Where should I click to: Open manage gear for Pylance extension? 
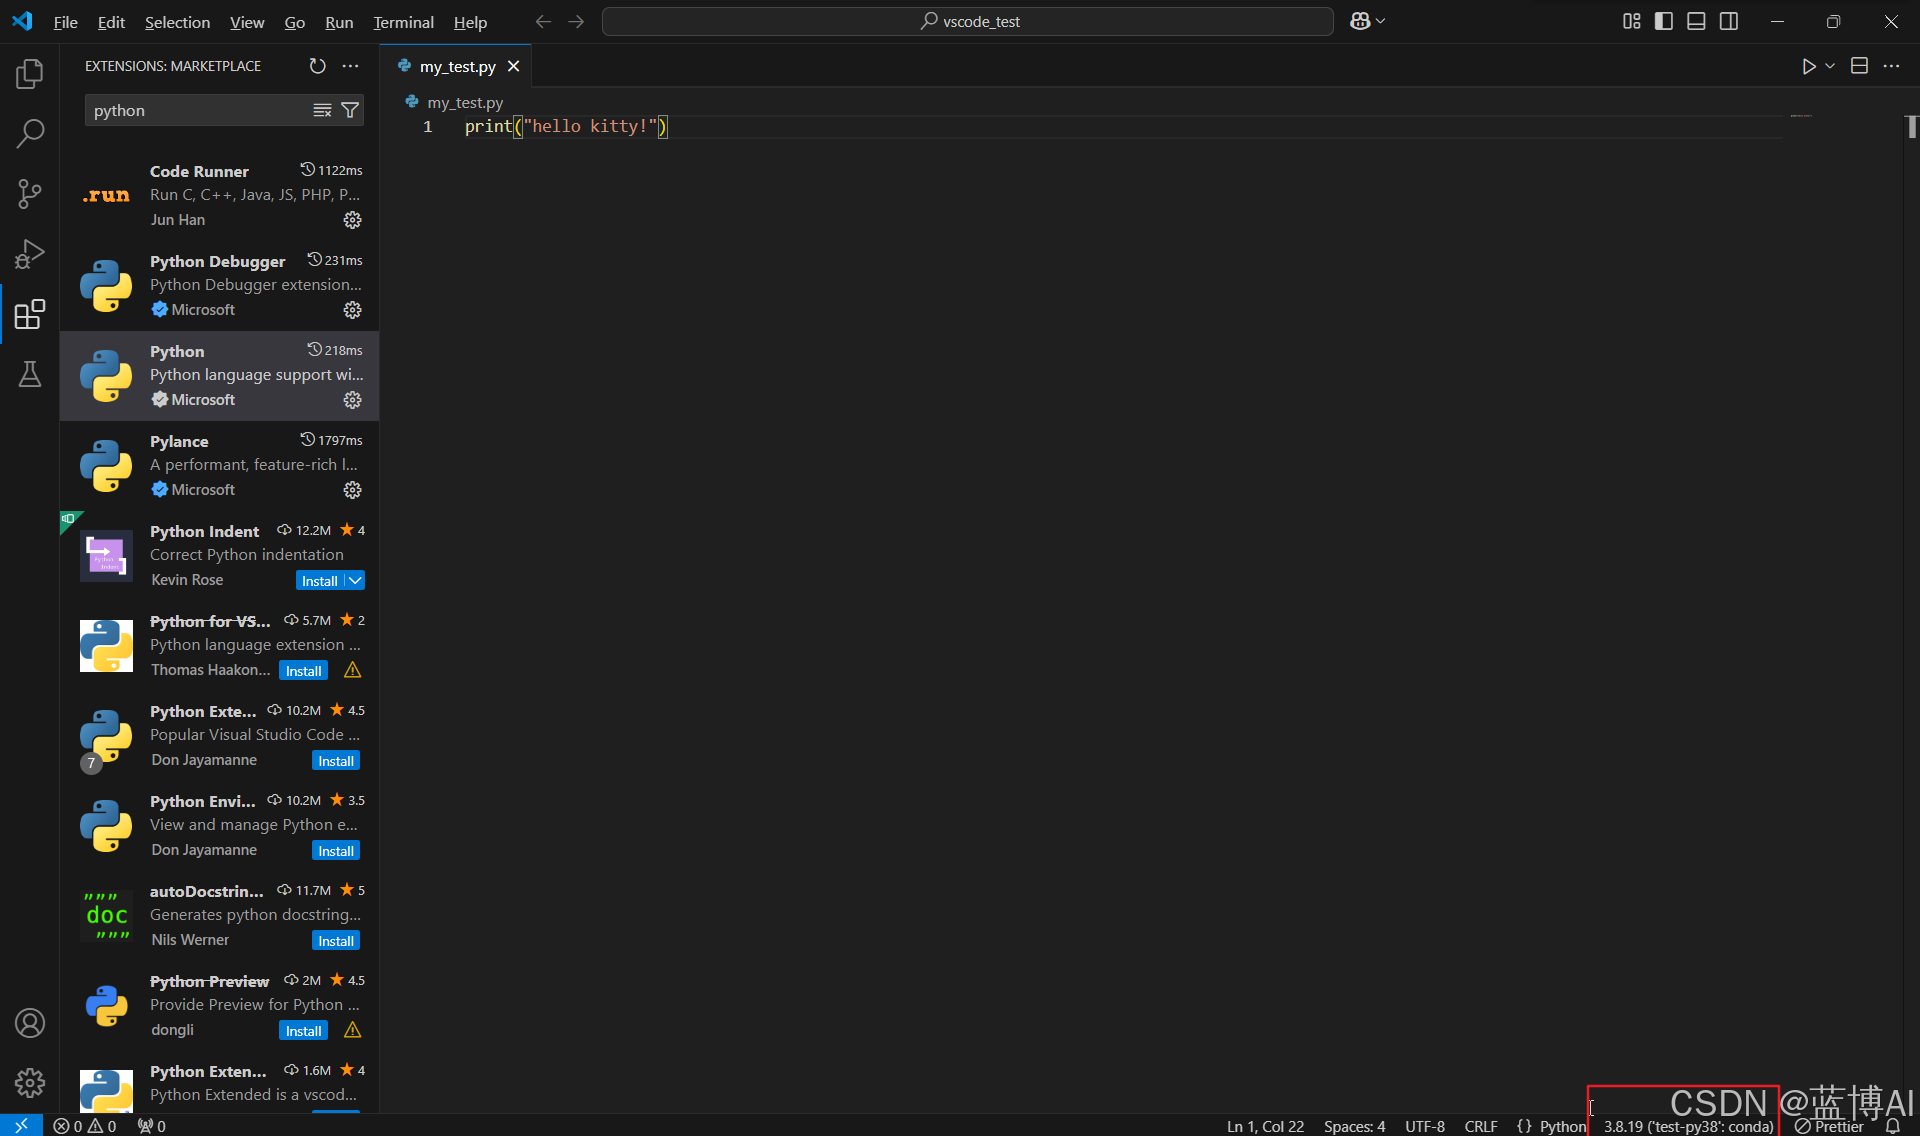pyautogui.click(x=352, y=490)
